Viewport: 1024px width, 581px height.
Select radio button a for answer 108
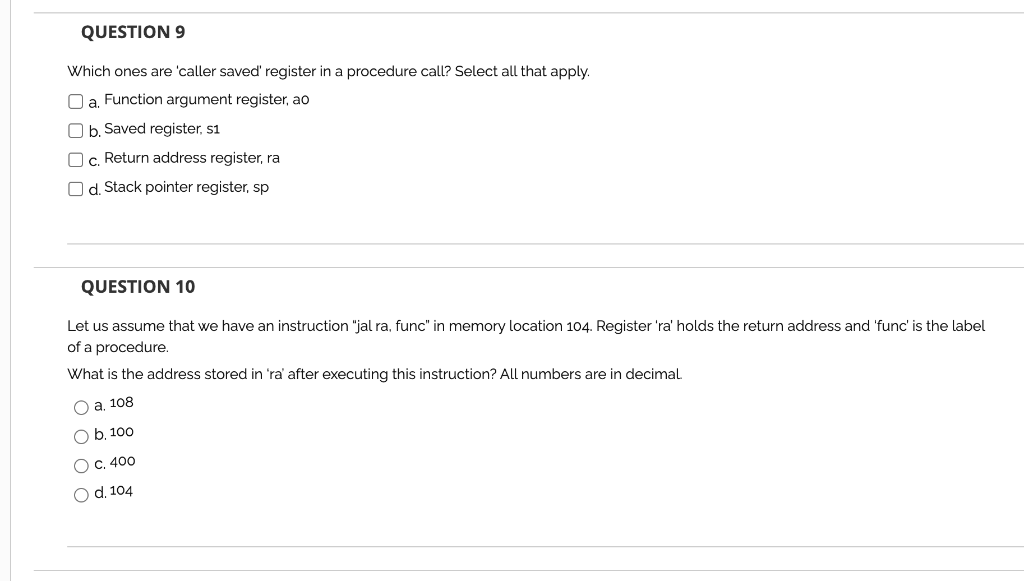81,405
